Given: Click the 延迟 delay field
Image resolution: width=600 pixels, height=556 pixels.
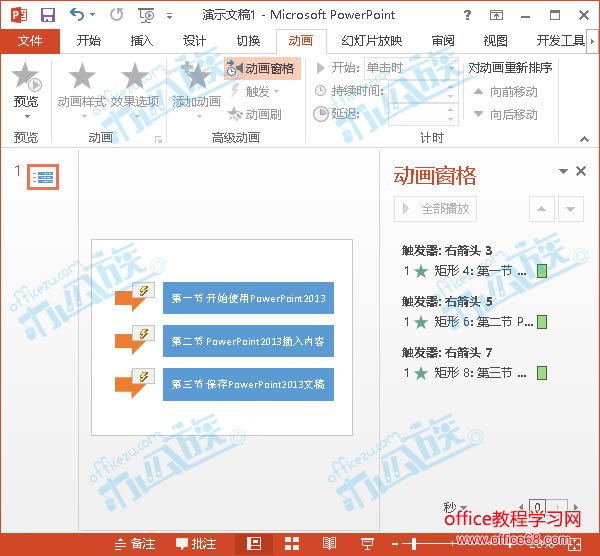Looking at the screenshot, I should (416, 114).
